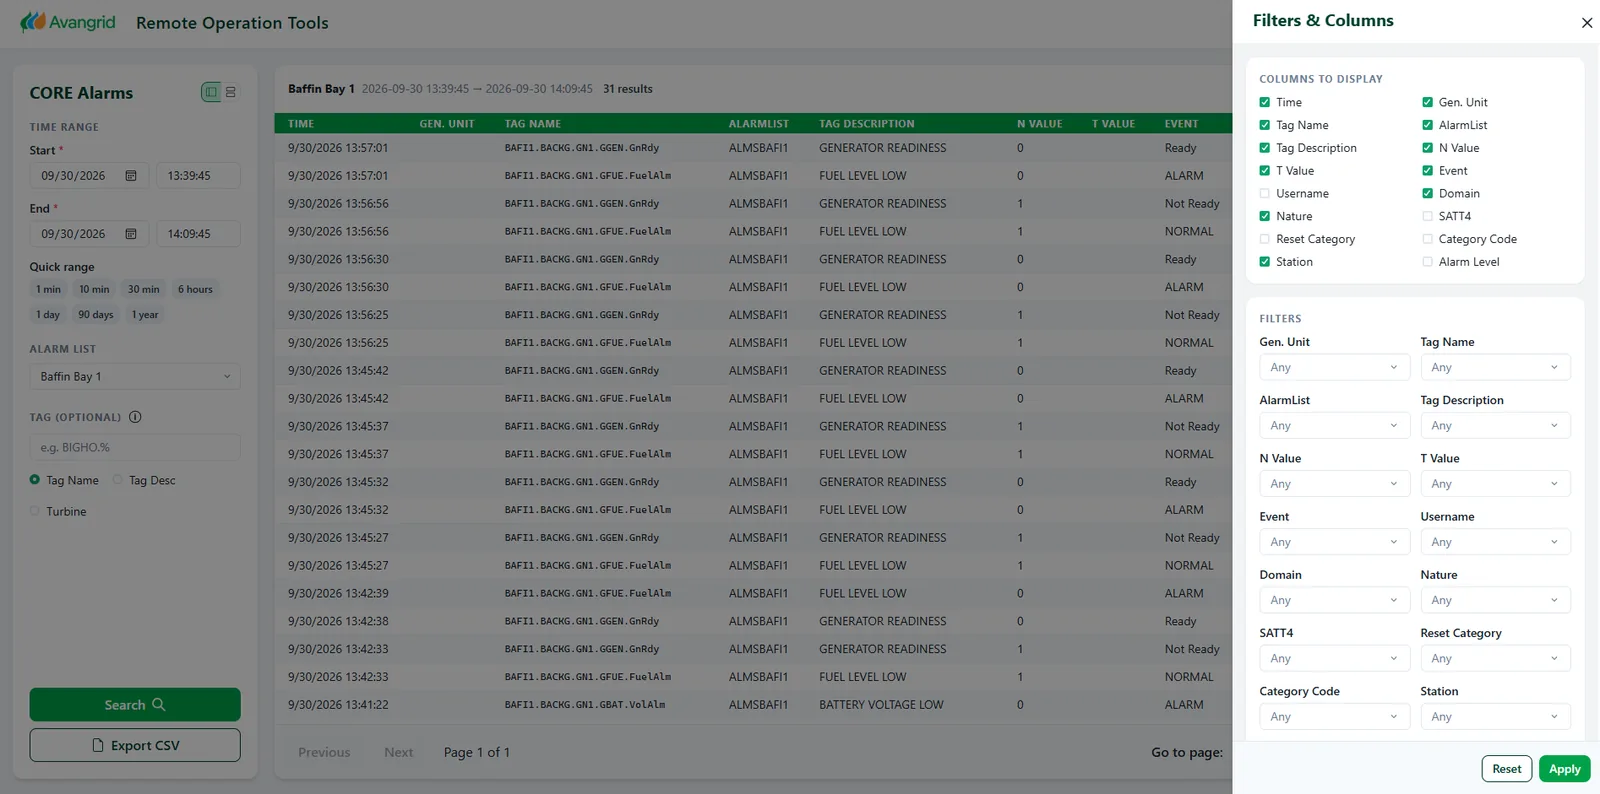
Task: Uncheck the Time column checkbox
Action: tap(1265, 102)
